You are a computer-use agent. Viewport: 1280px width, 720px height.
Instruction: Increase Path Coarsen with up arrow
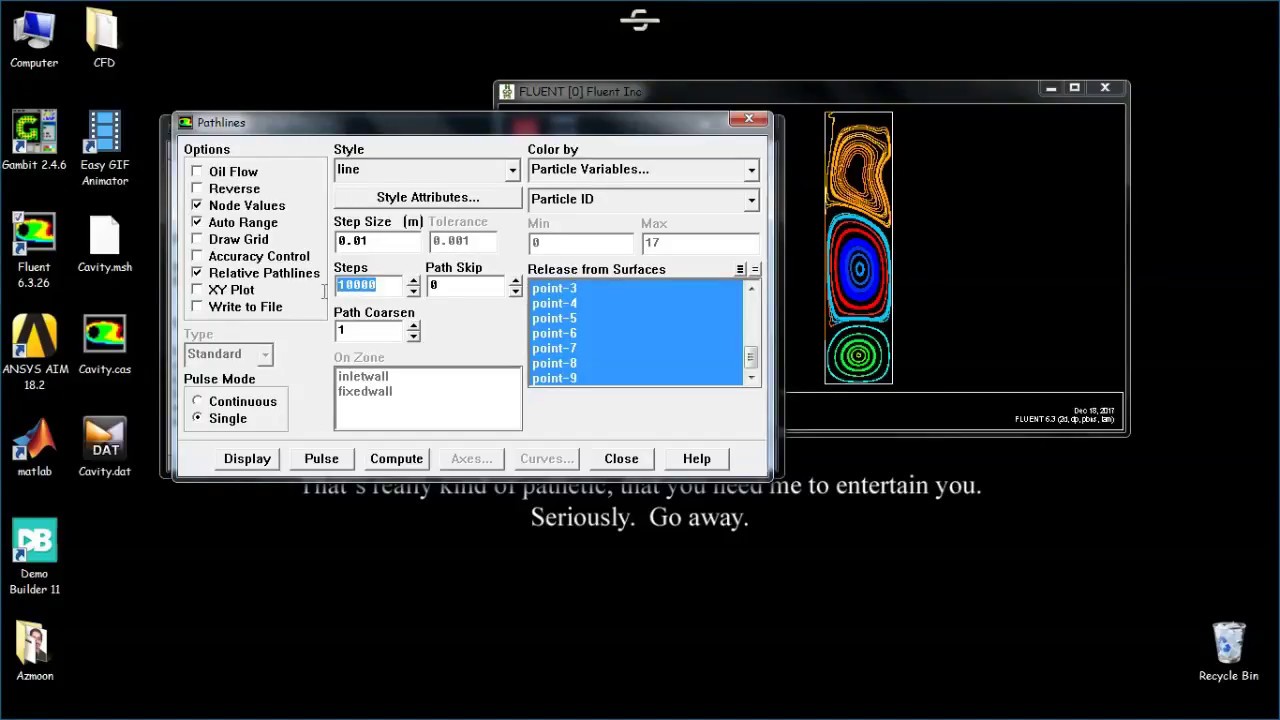pyautogui.click(x=413, y=326)
